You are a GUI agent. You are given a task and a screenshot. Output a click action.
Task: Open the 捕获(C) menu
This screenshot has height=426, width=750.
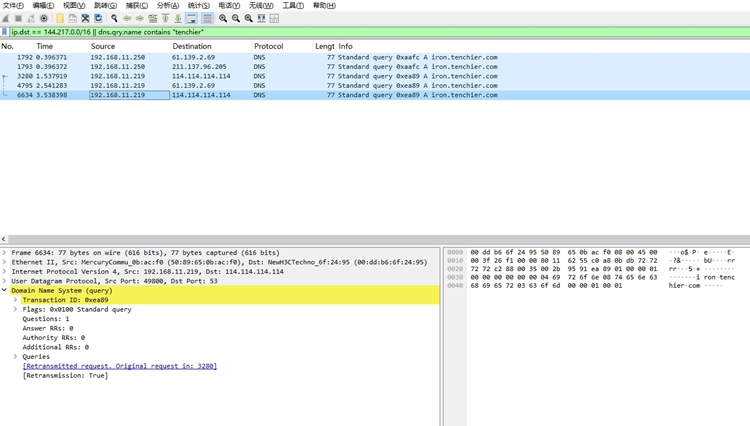137,5
